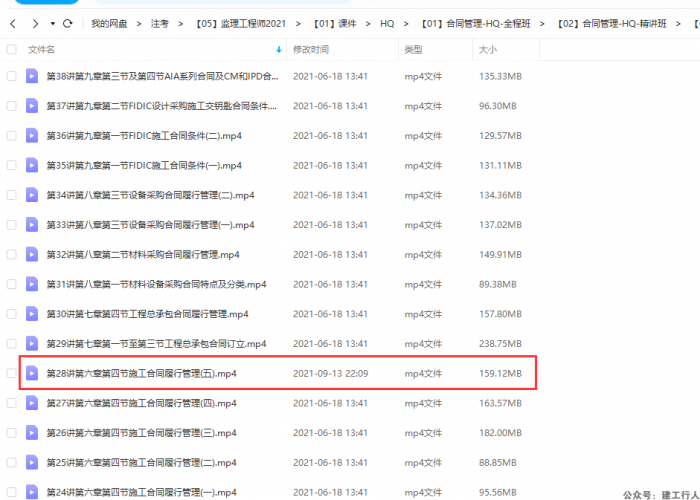700x500 pixels.
Task: Toggle sort direction blue arrow
Action: [x=279, y=50]
